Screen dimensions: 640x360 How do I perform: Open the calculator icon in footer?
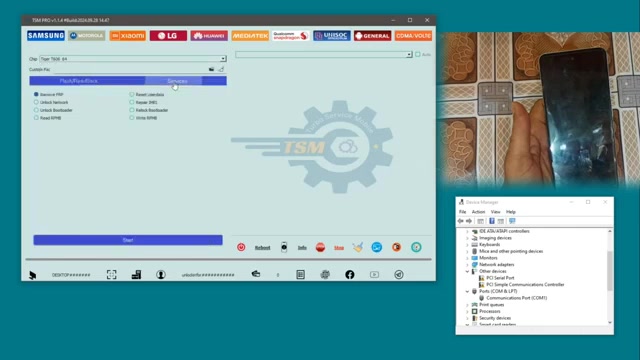point(300,275)
